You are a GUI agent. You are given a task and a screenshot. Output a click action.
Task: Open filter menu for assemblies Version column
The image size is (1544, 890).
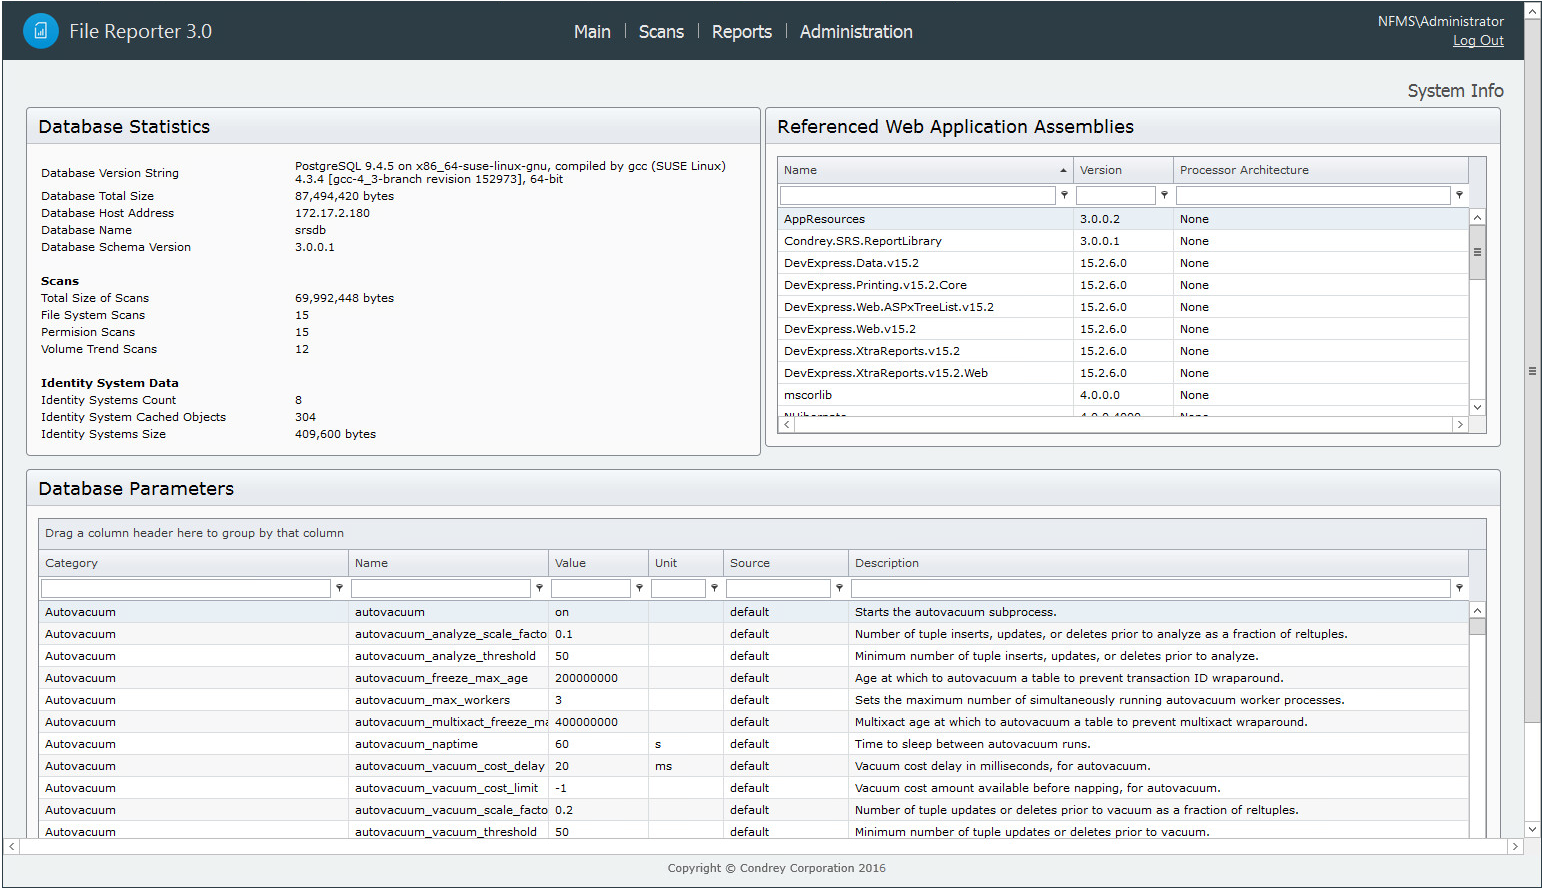click(x=1164, y=195)
